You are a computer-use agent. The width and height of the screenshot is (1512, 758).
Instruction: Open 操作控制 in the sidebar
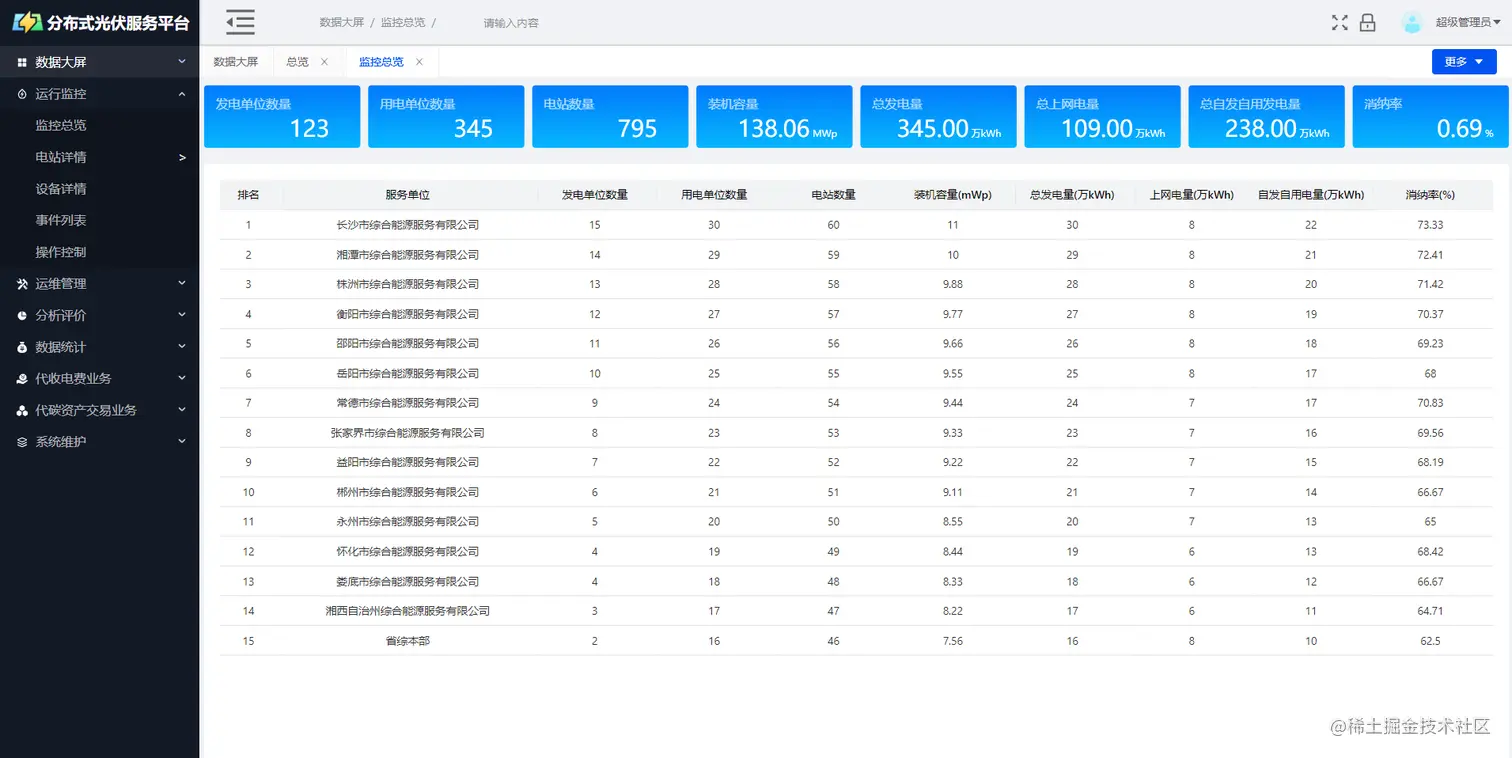click(x=61, y=252)
